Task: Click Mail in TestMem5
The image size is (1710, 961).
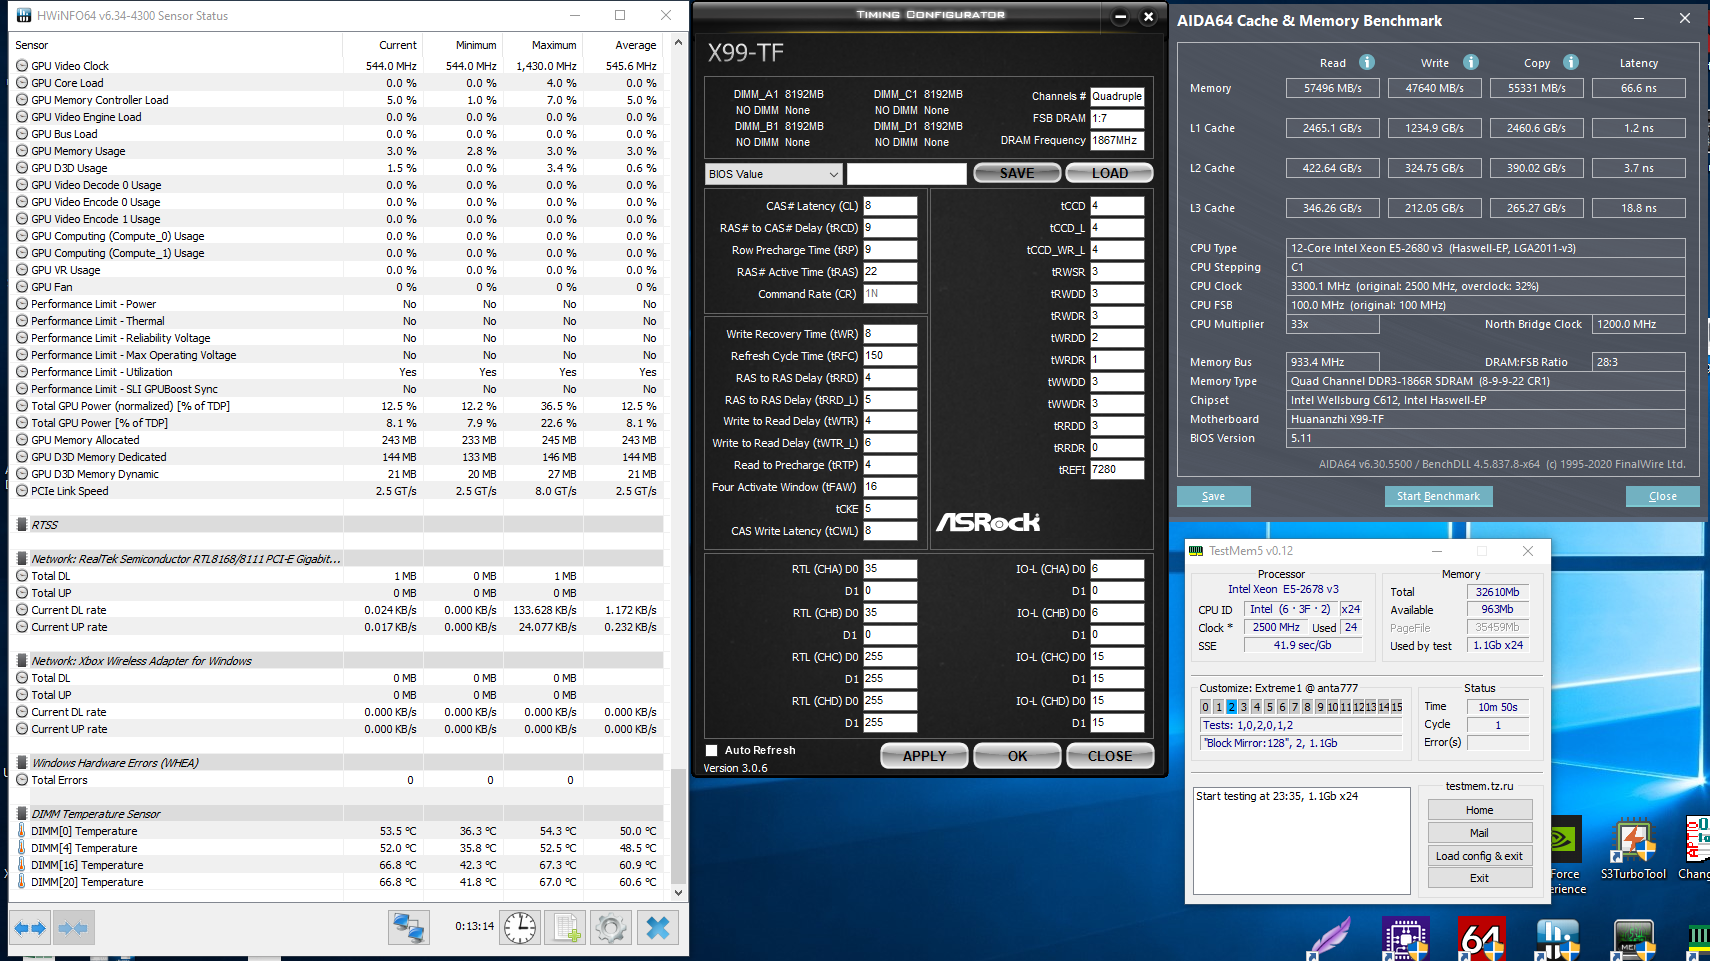Action: click(x=1480, y=833)
